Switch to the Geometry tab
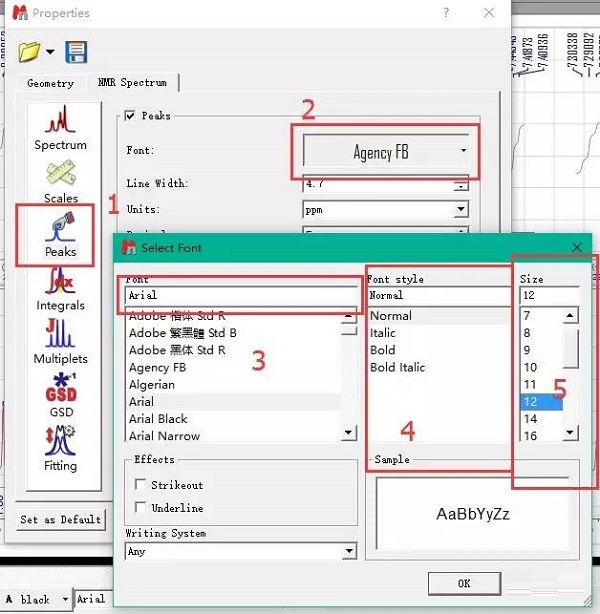 tap(50, 83)
